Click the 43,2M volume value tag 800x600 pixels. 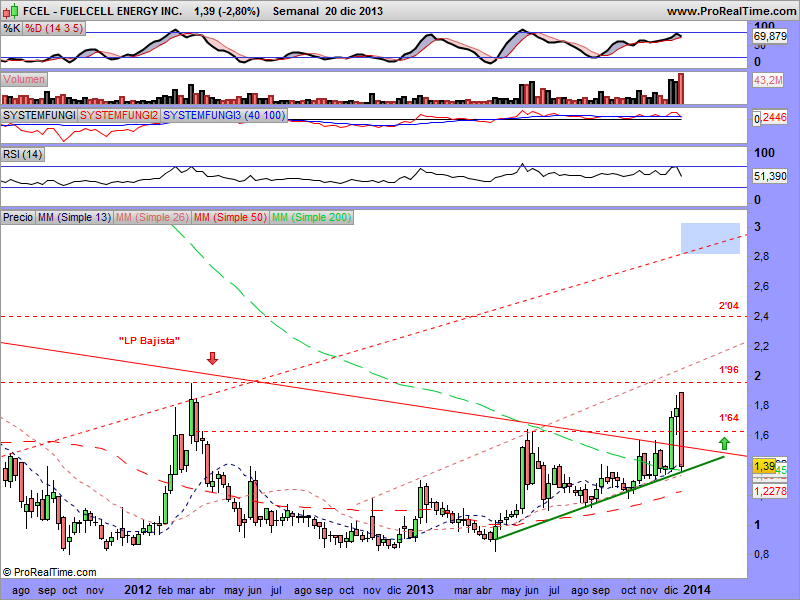(x=768, y=80)
